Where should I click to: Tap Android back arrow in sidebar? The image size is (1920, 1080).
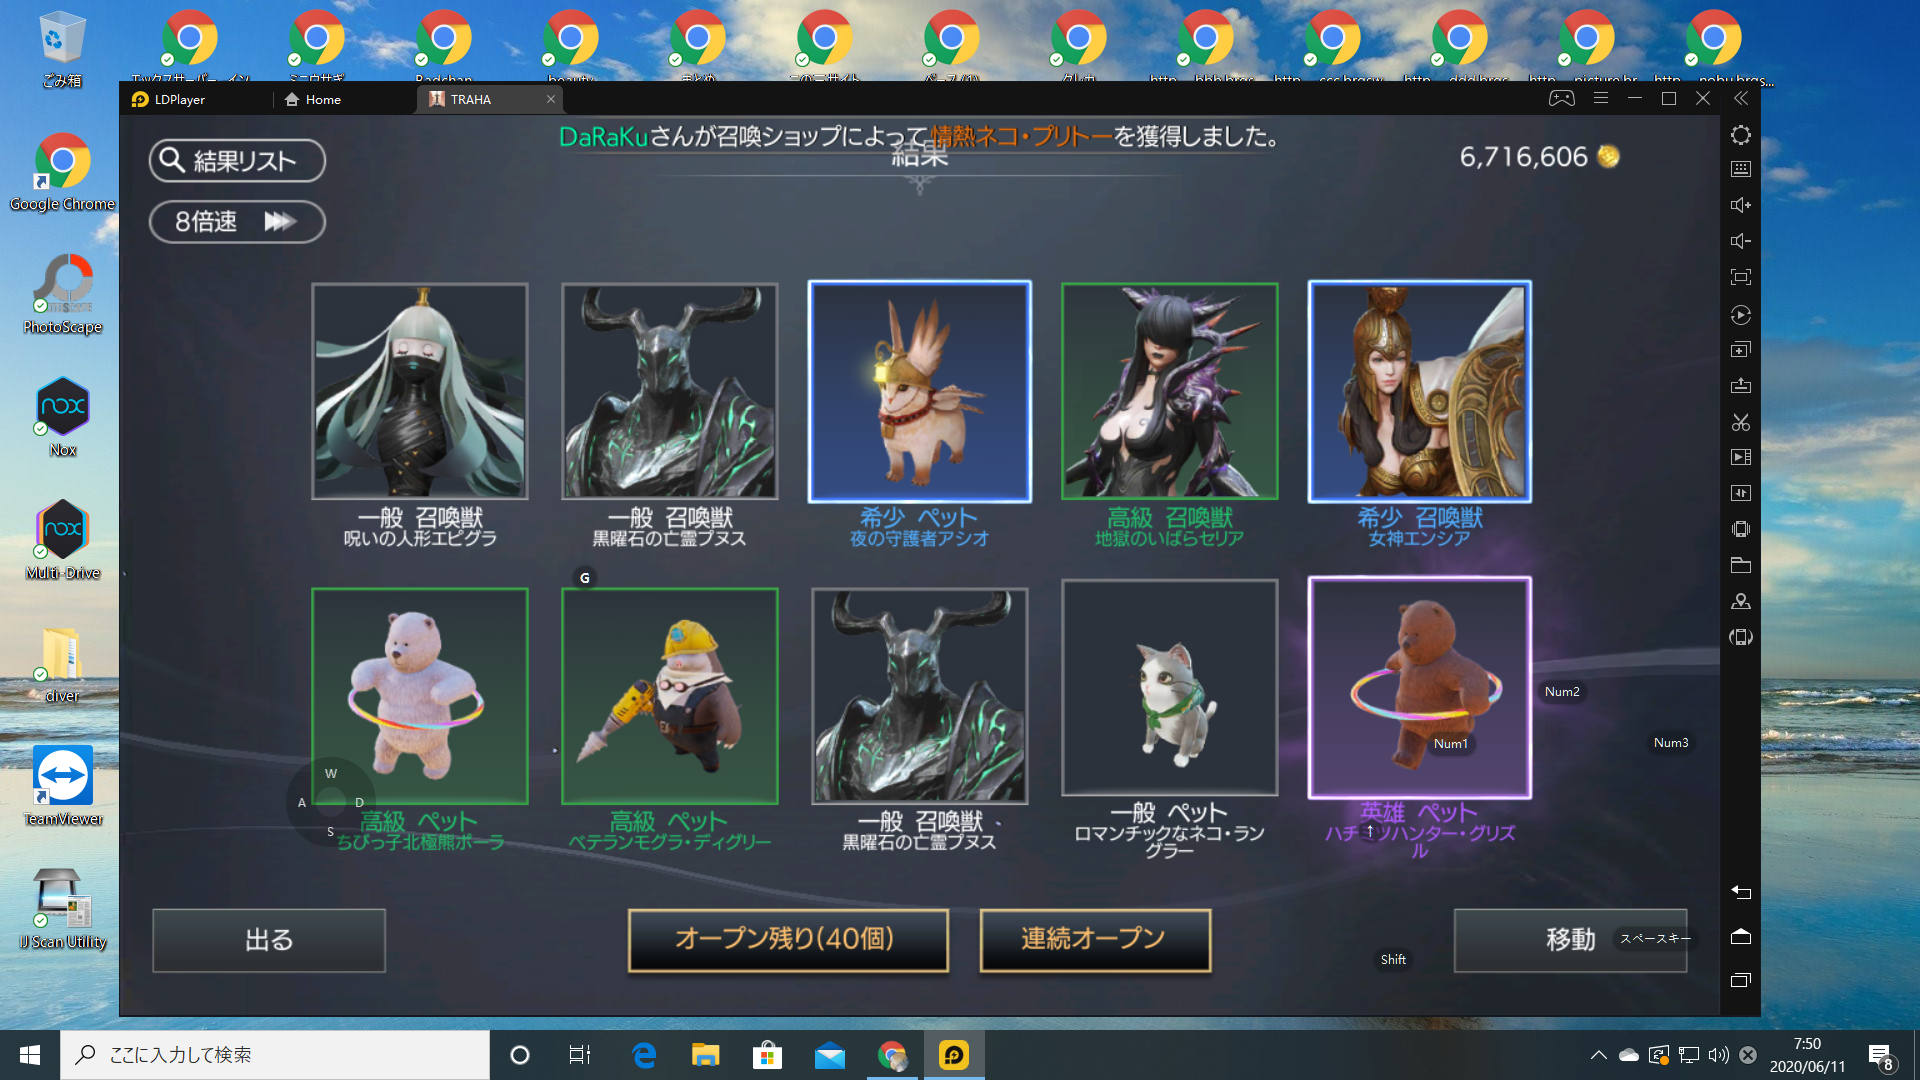1740,892
